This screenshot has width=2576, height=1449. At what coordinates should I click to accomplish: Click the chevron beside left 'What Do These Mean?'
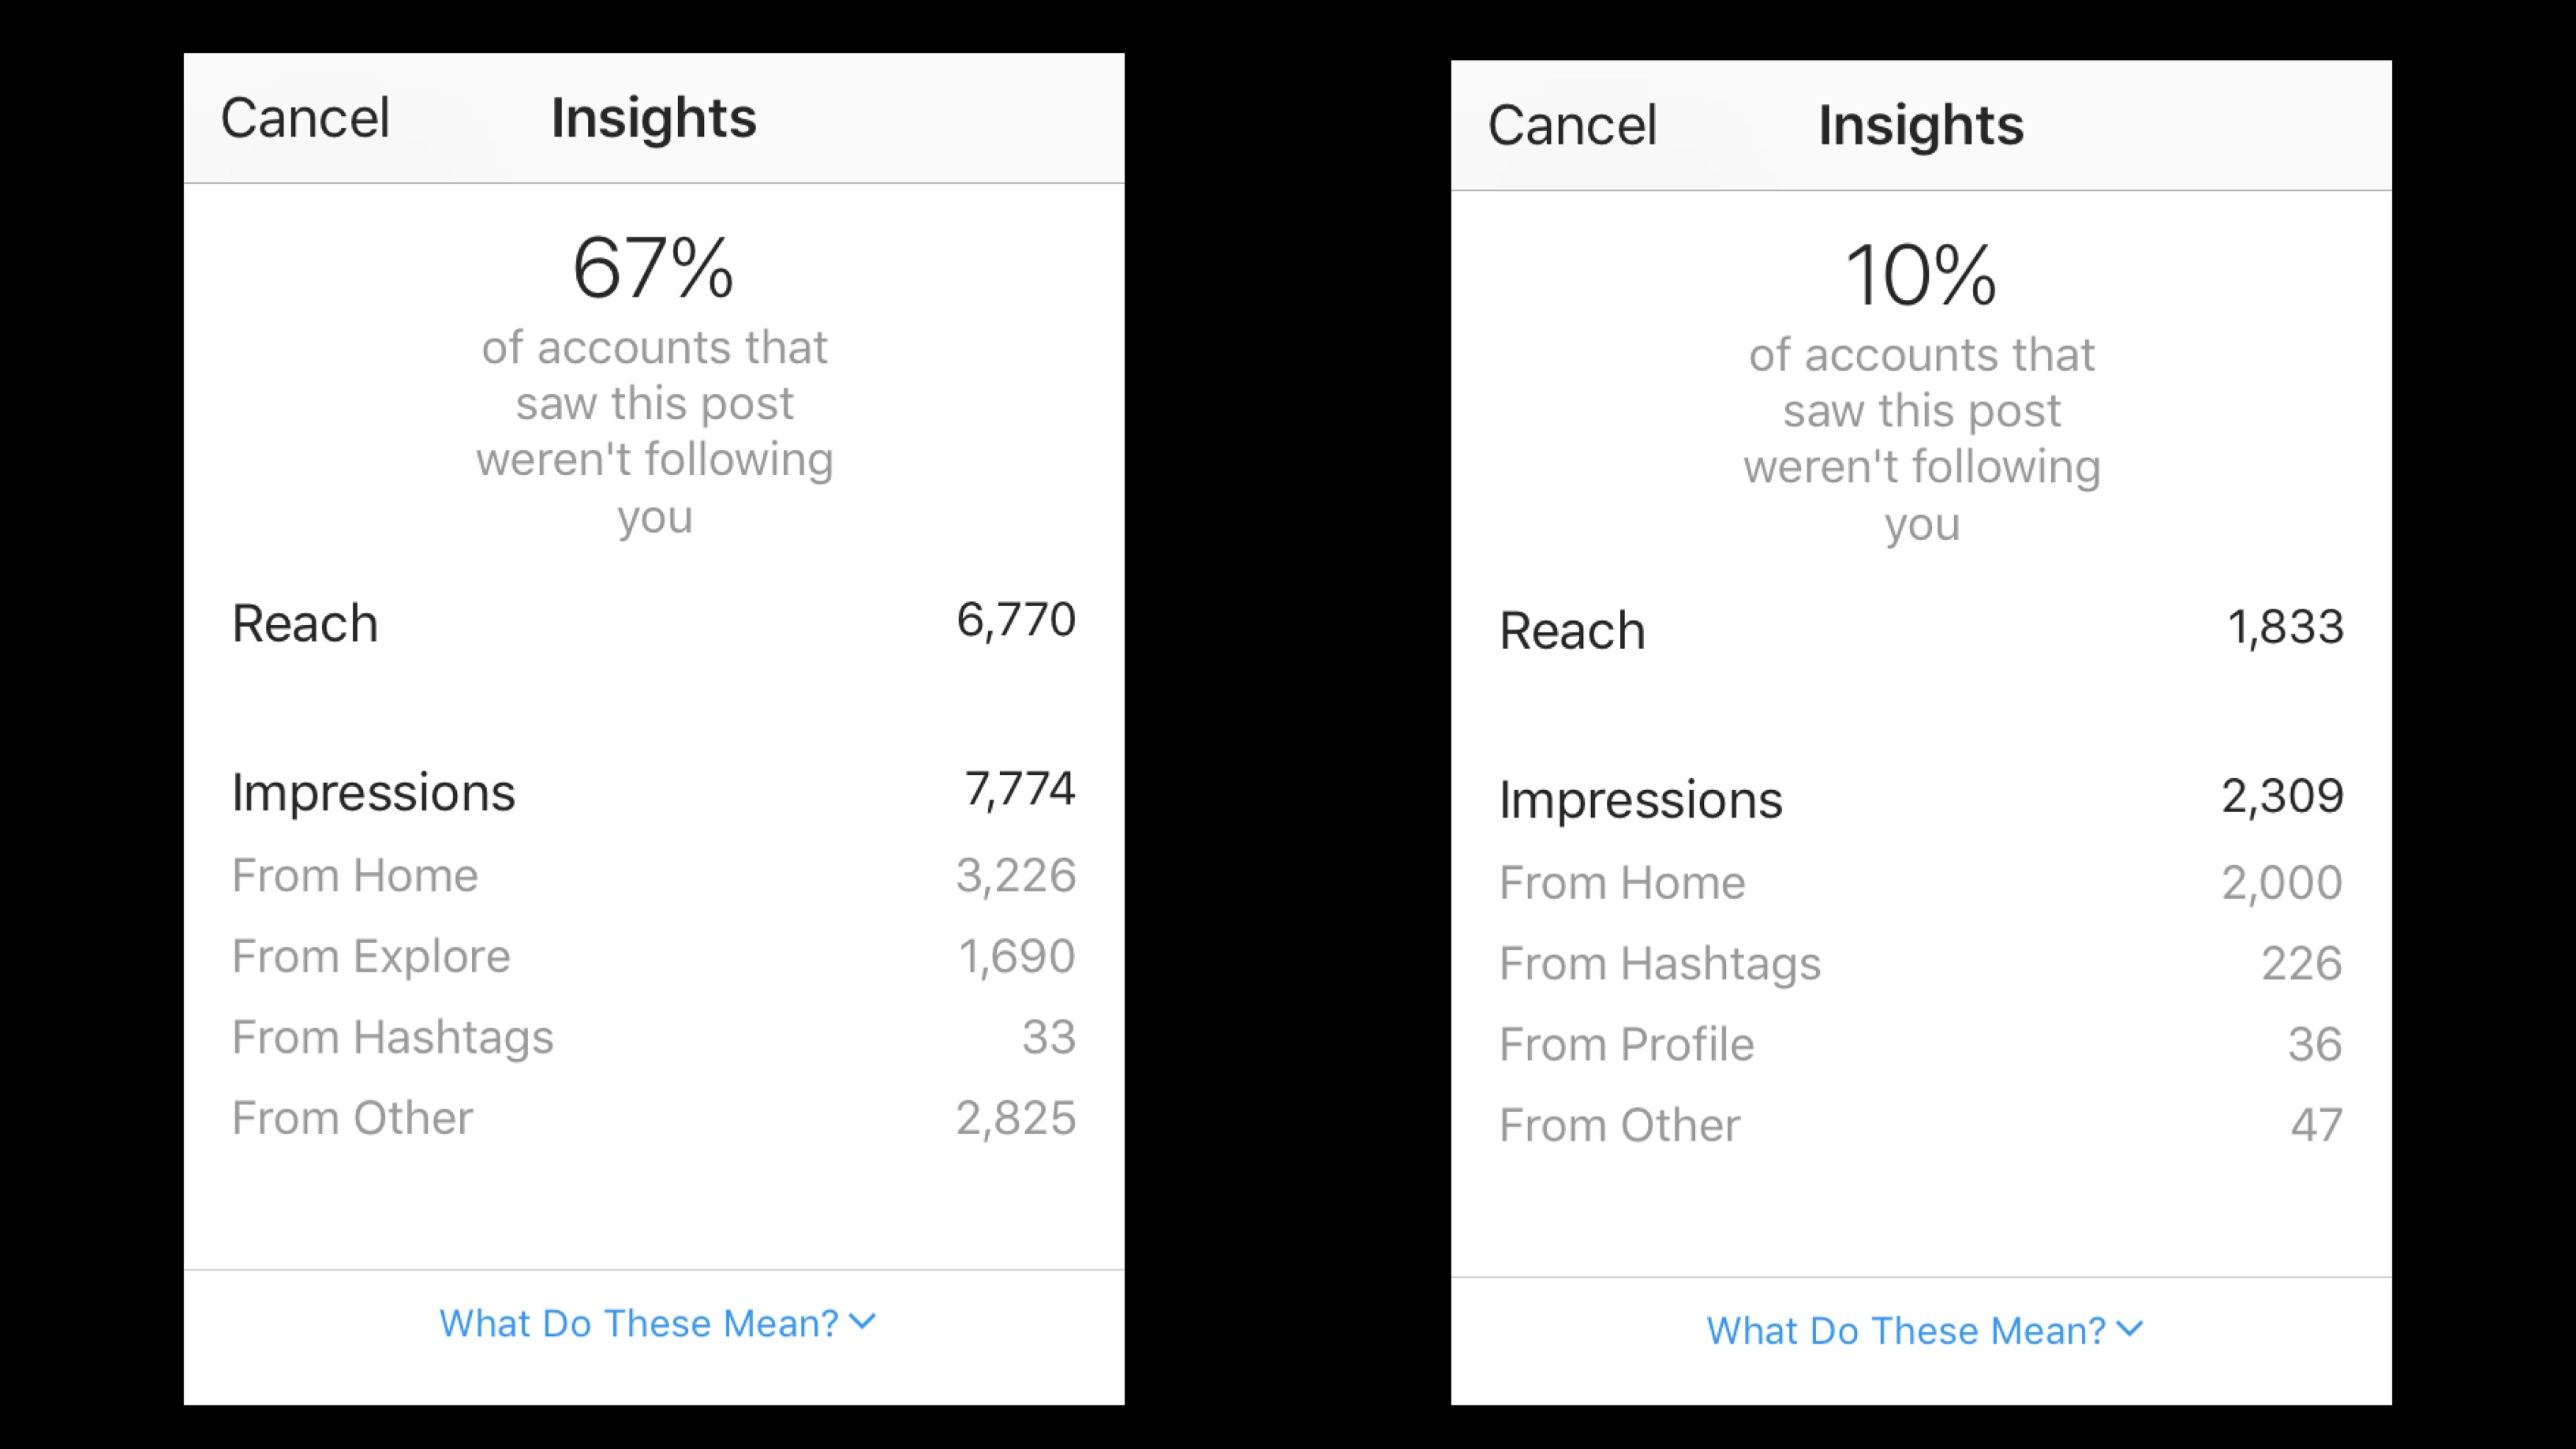(x=862, y=1322)
